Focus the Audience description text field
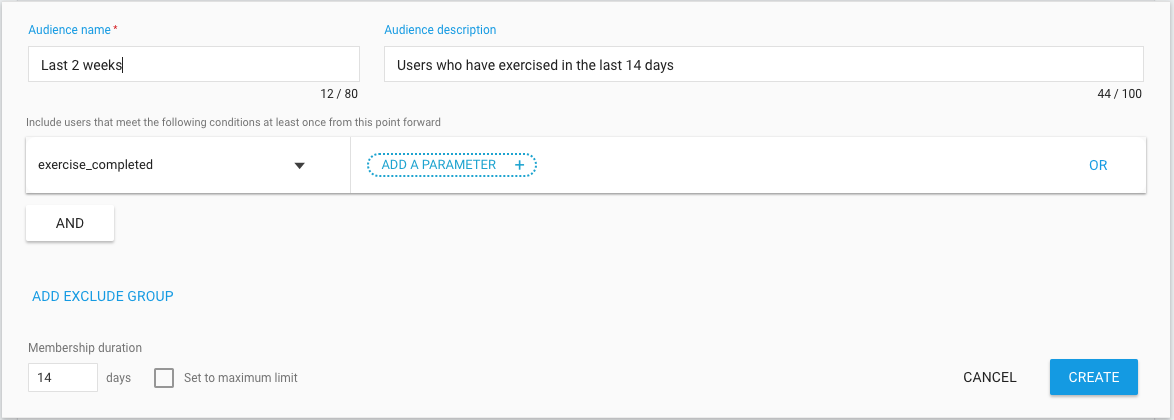 [x=764, y=64]
